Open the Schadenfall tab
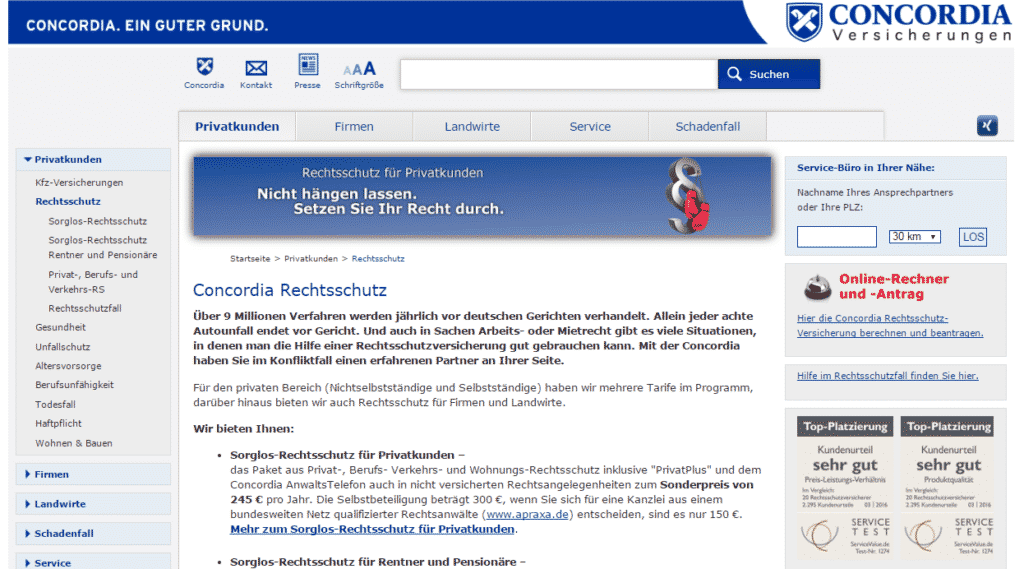The height and width of the screenshot is (569, 1024). 707,127
